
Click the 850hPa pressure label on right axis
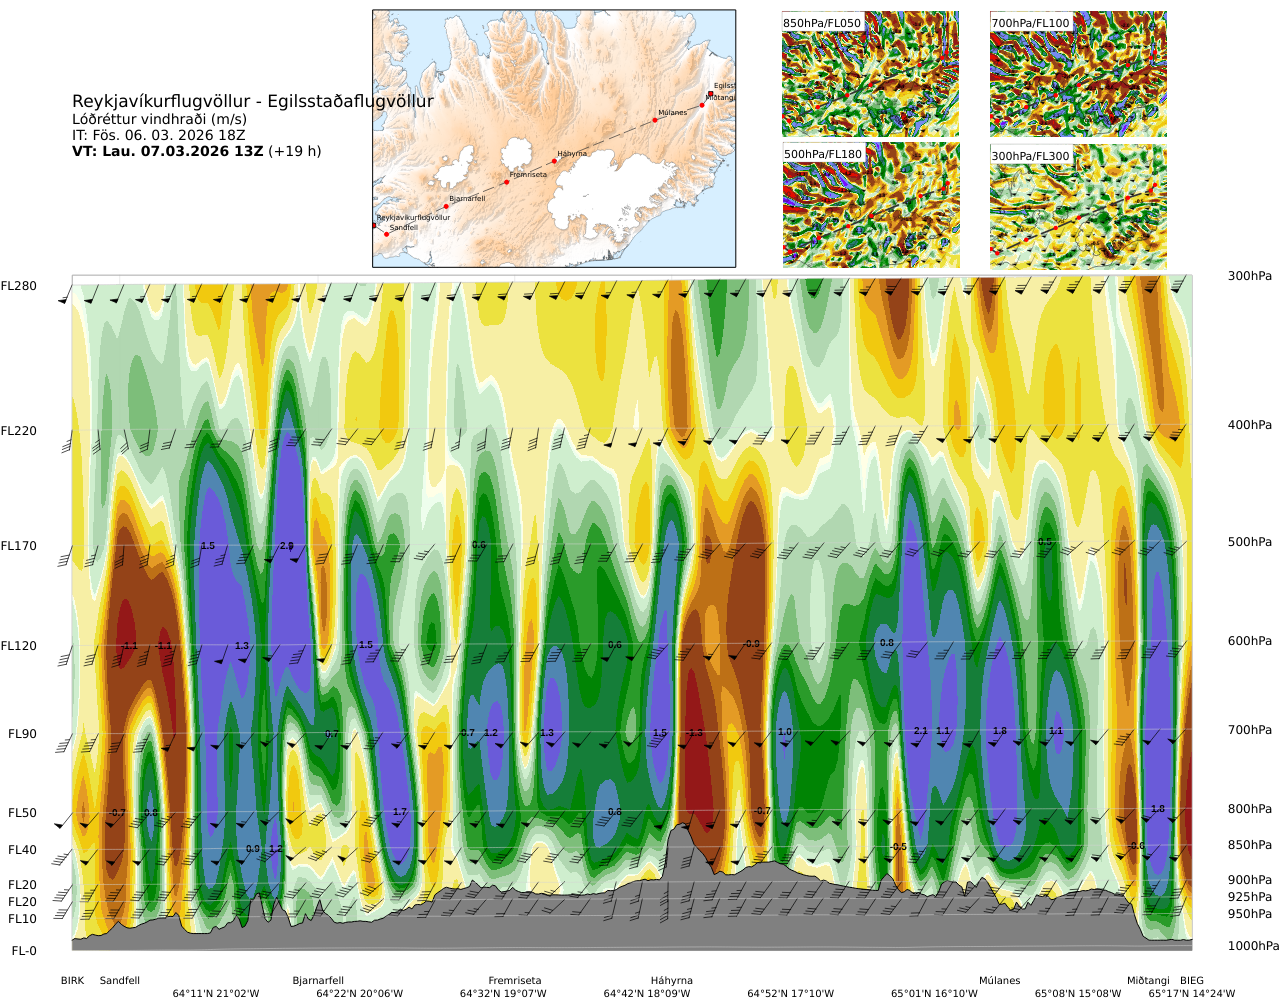pos(1250,845)
